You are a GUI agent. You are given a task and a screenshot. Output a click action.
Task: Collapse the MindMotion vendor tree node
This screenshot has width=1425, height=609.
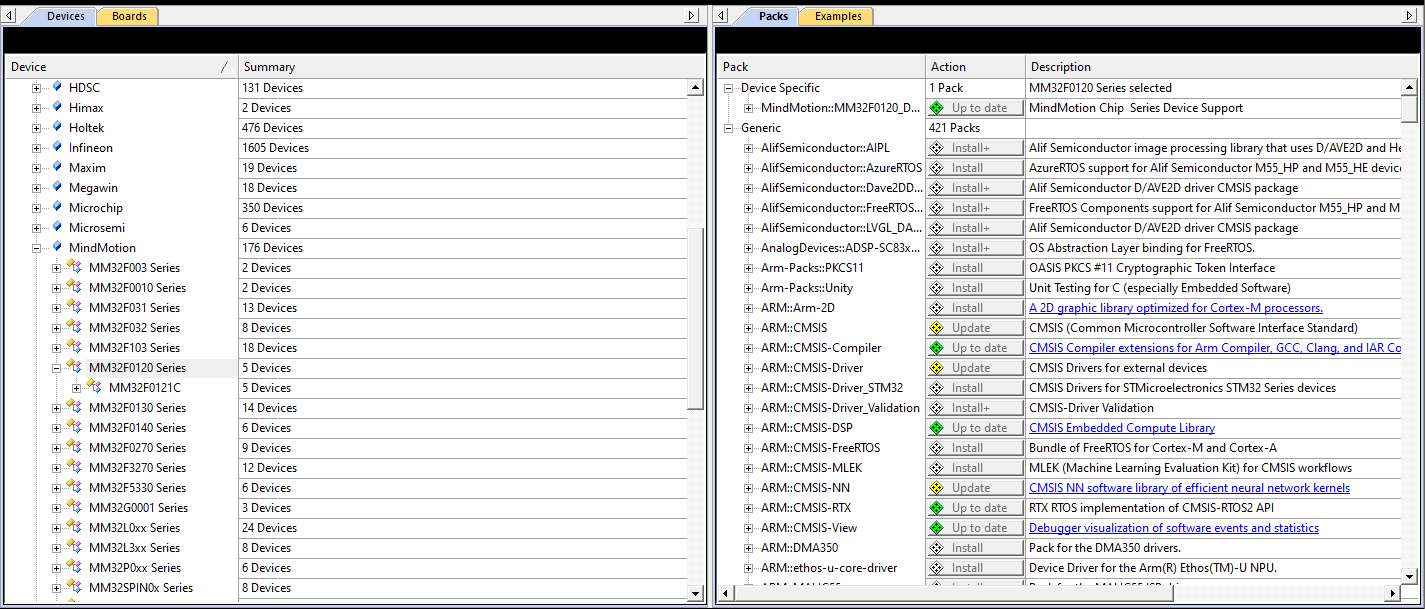click(x=37, y=248)
